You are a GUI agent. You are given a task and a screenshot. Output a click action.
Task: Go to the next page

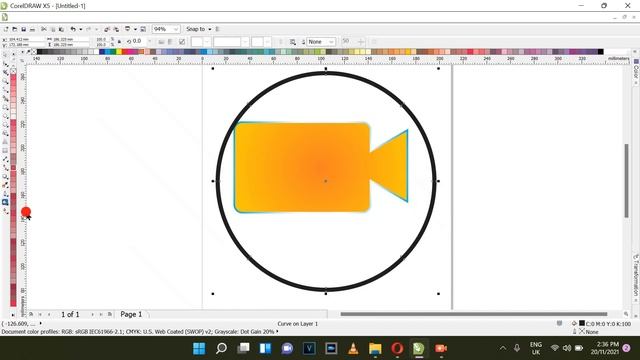click(93, 314)
